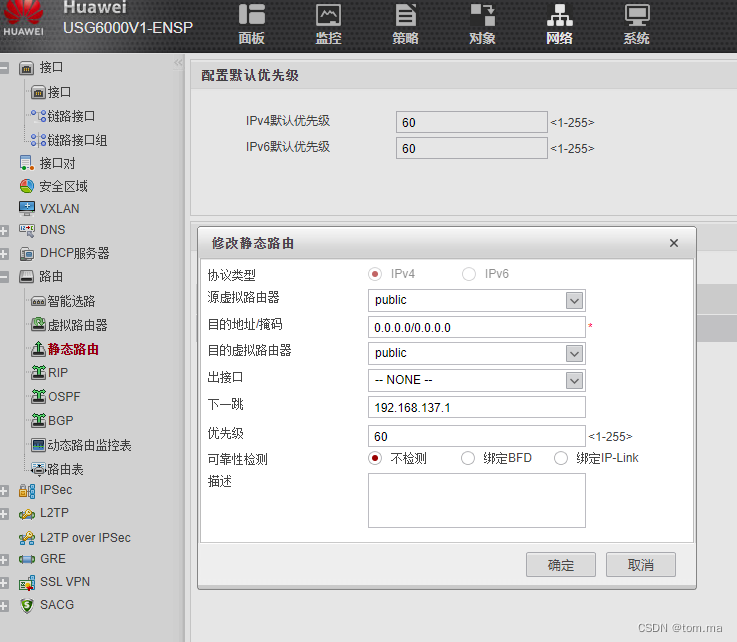Click the 安全区域 icon
737x642 pixels.
pos(27,186)
